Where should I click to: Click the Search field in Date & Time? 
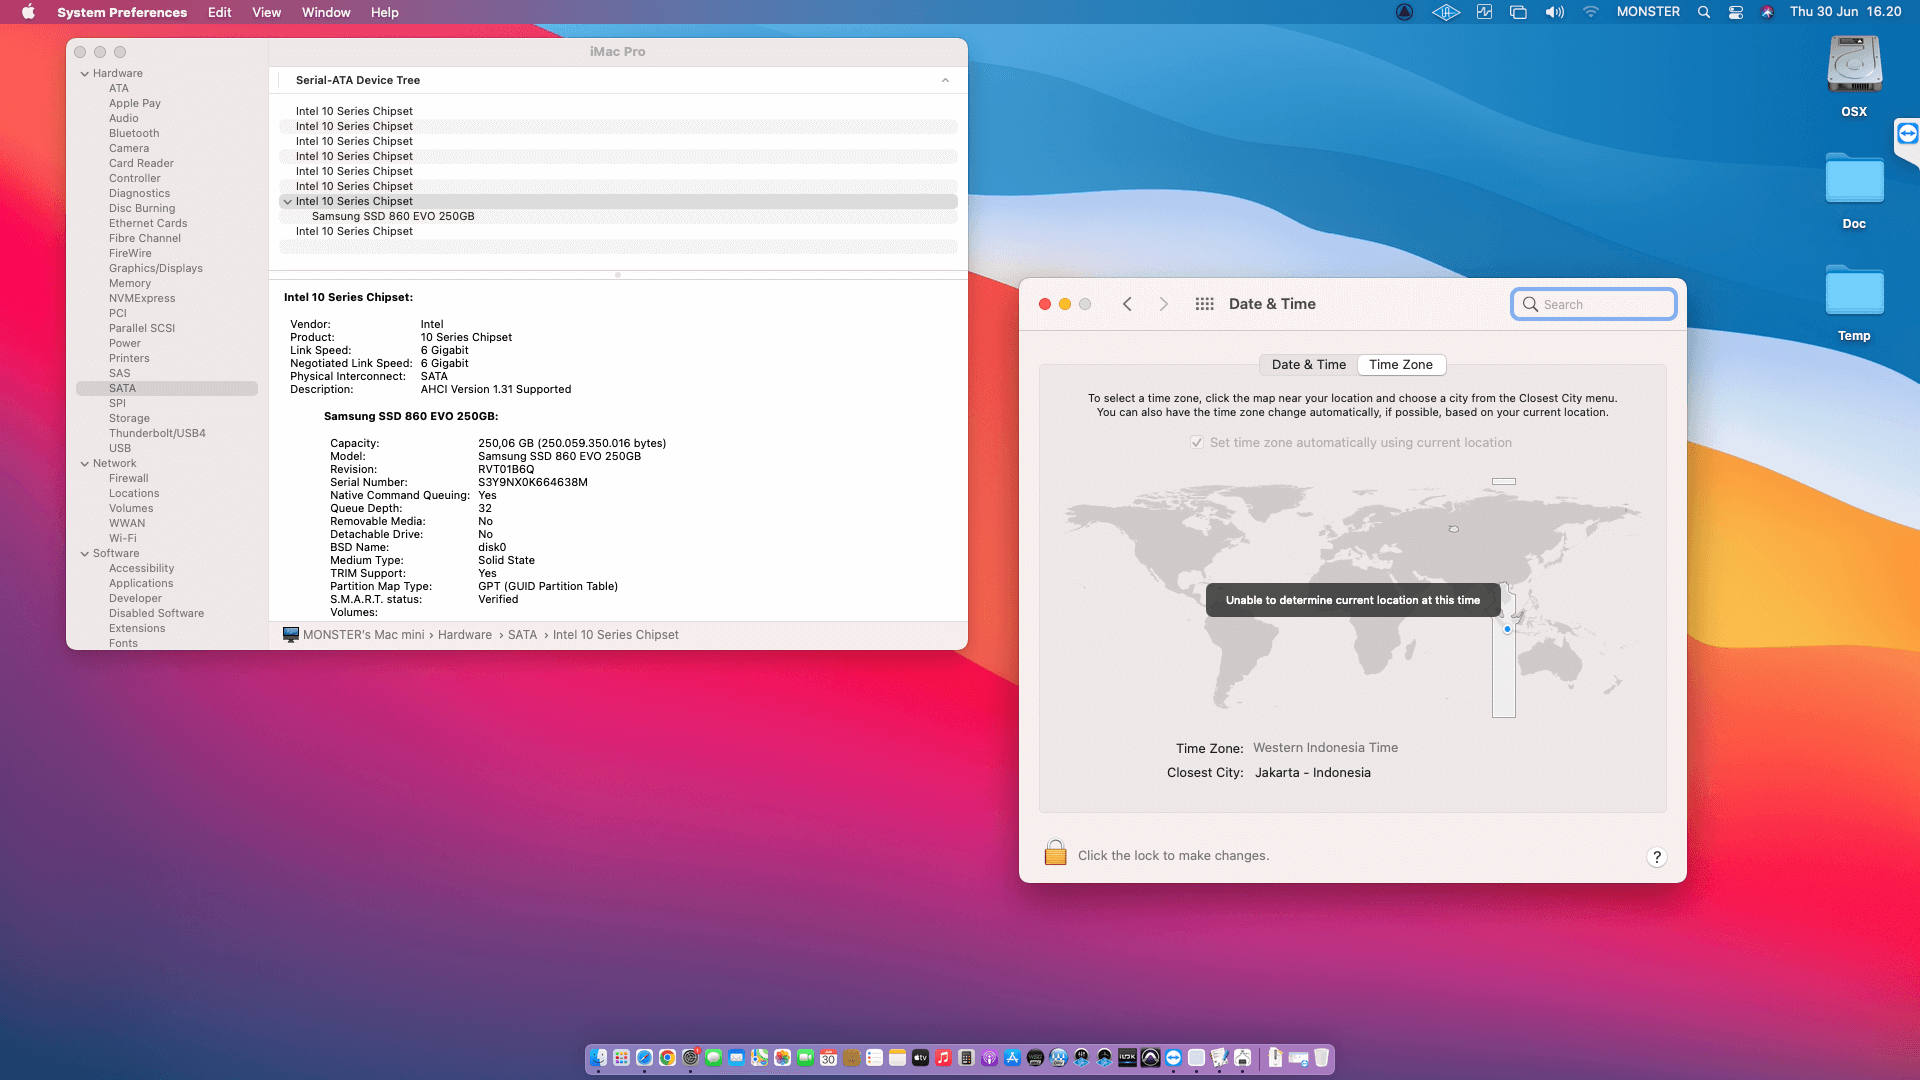pos(1594,304)
